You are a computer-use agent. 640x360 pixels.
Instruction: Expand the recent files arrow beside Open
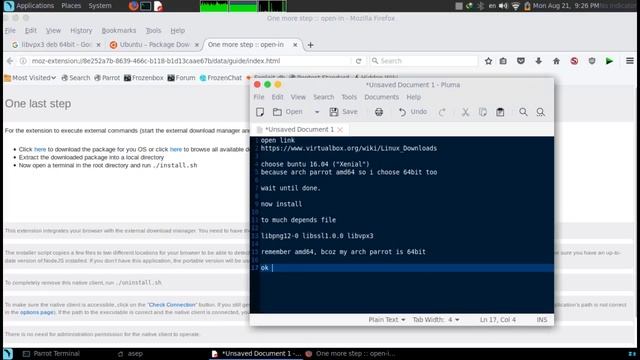click(x=317, y=112)
